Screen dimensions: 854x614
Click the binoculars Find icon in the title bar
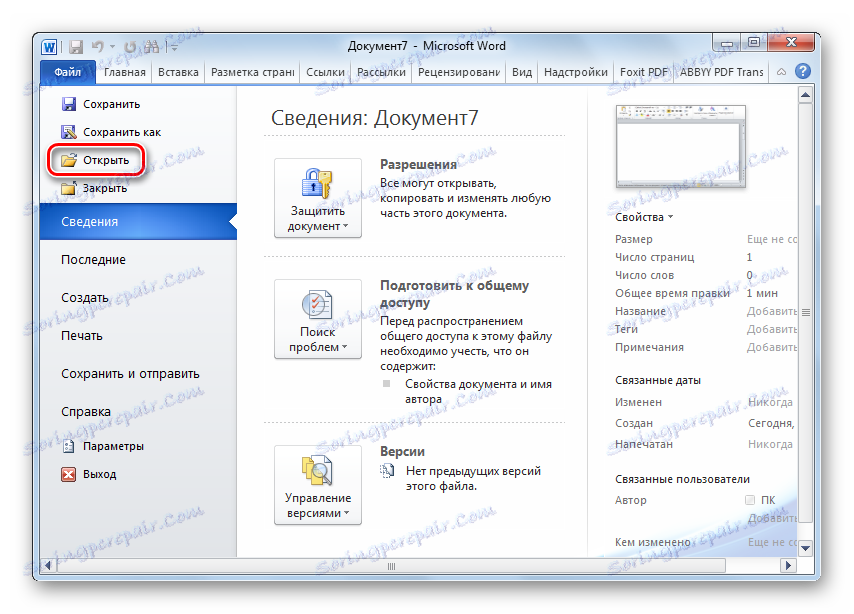coord(151,47)
